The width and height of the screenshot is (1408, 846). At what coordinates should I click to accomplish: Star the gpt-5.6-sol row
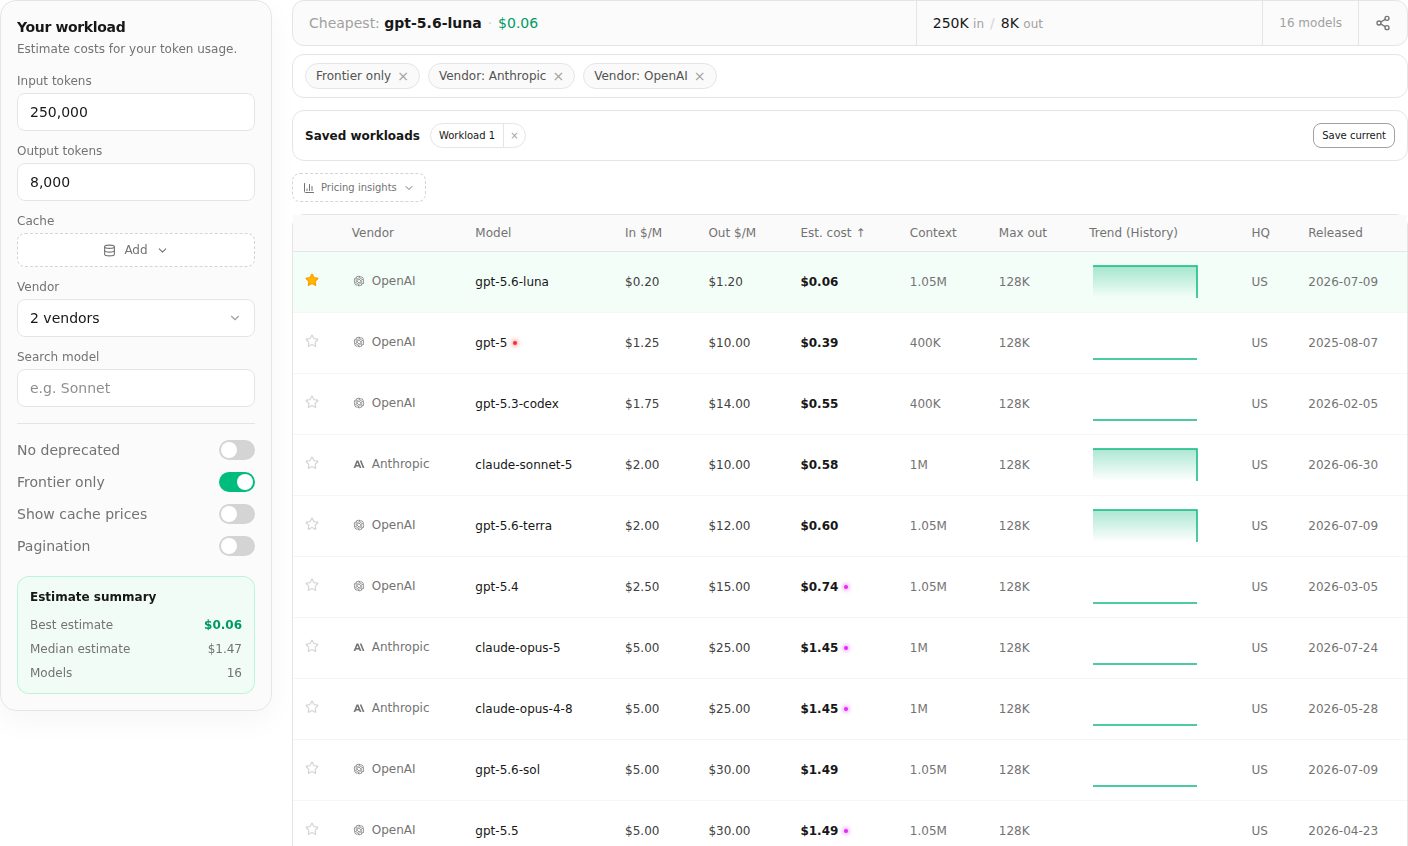(x=312, y=769)
